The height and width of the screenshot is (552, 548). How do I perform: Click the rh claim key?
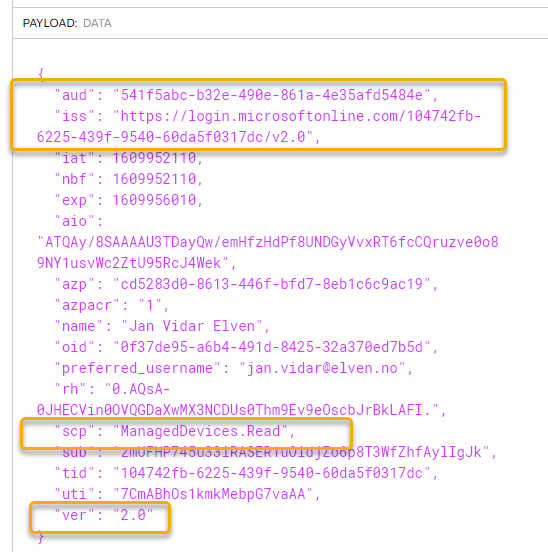tap(70, 389)
